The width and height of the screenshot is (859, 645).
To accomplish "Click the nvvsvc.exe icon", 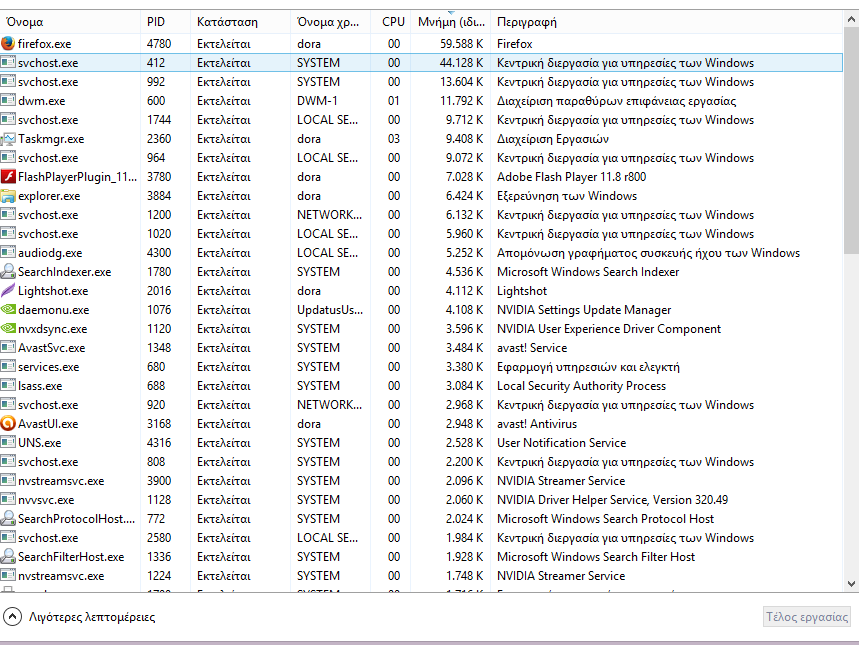I will pyautogui.click(x=8, y=499).
